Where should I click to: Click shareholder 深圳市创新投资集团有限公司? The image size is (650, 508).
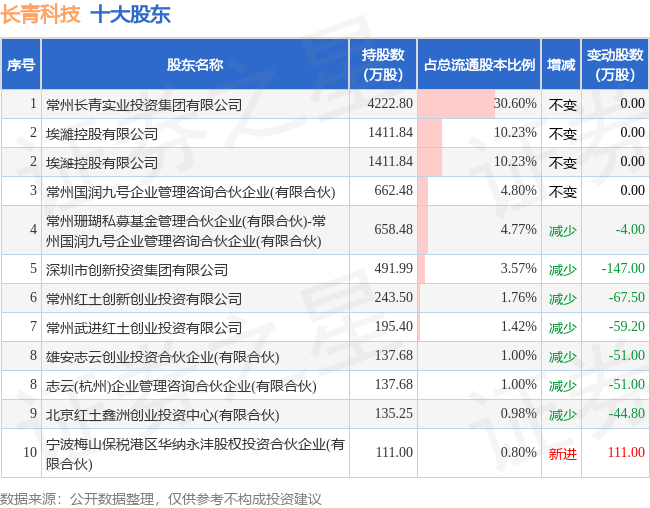[137, 270]
